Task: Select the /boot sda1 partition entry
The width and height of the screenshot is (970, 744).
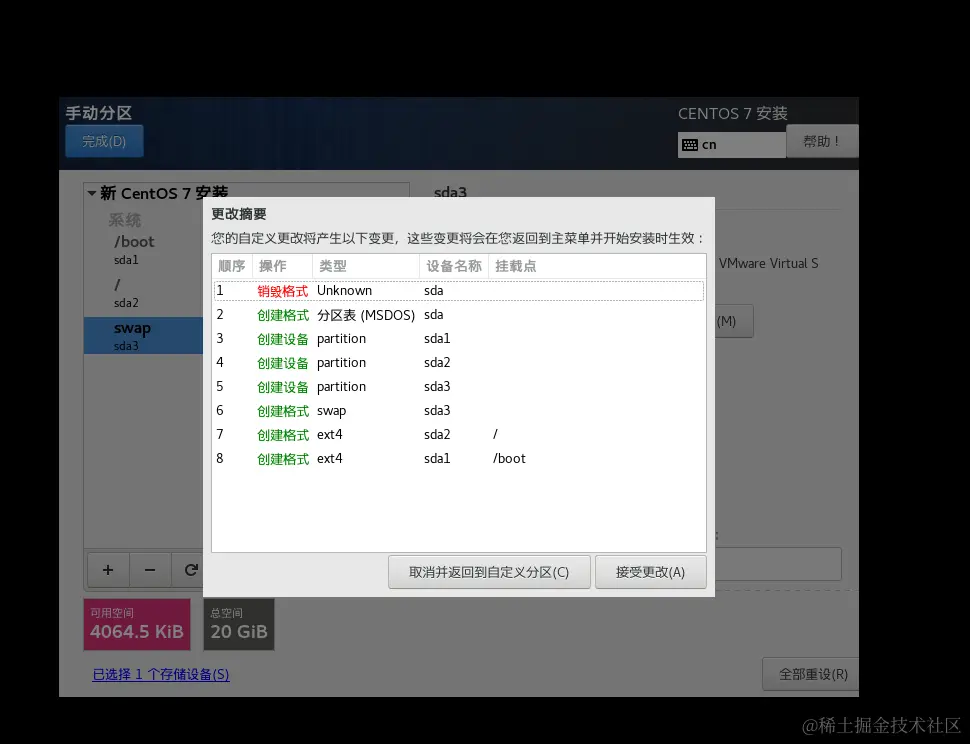Action: coord(144,250)
